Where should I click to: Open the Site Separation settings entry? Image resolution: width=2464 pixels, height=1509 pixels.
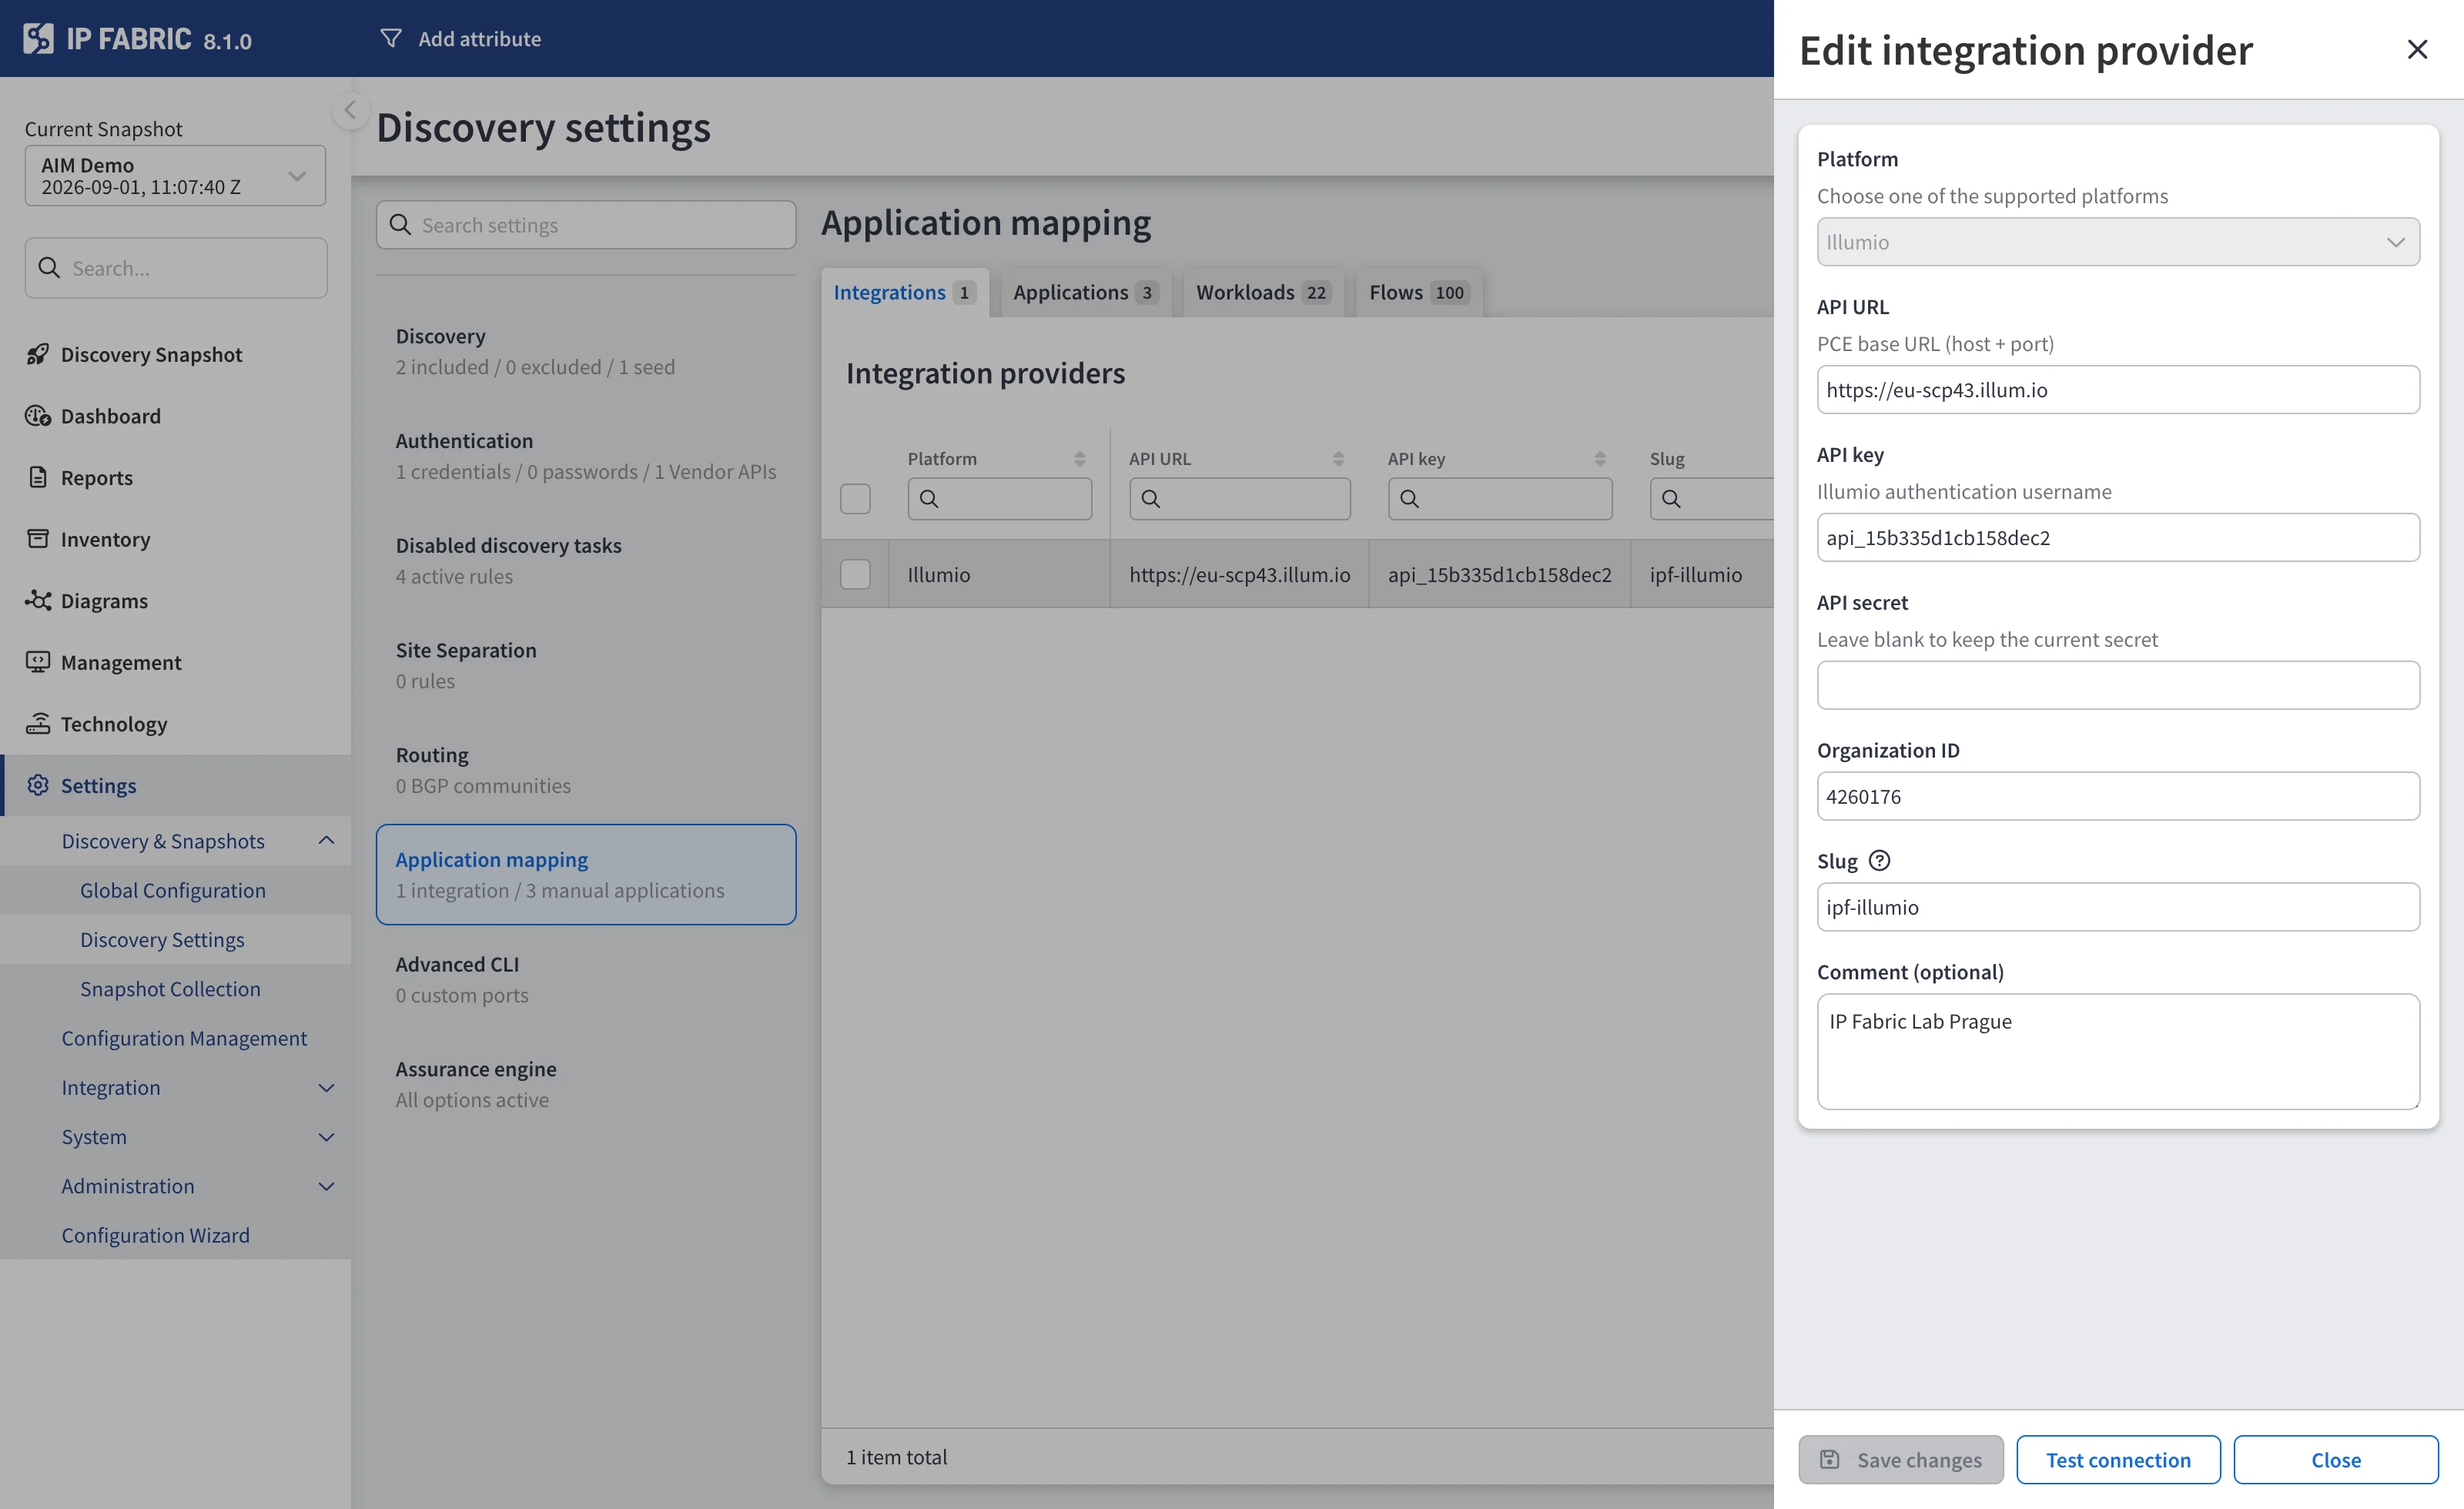click(x=586, y=665)
